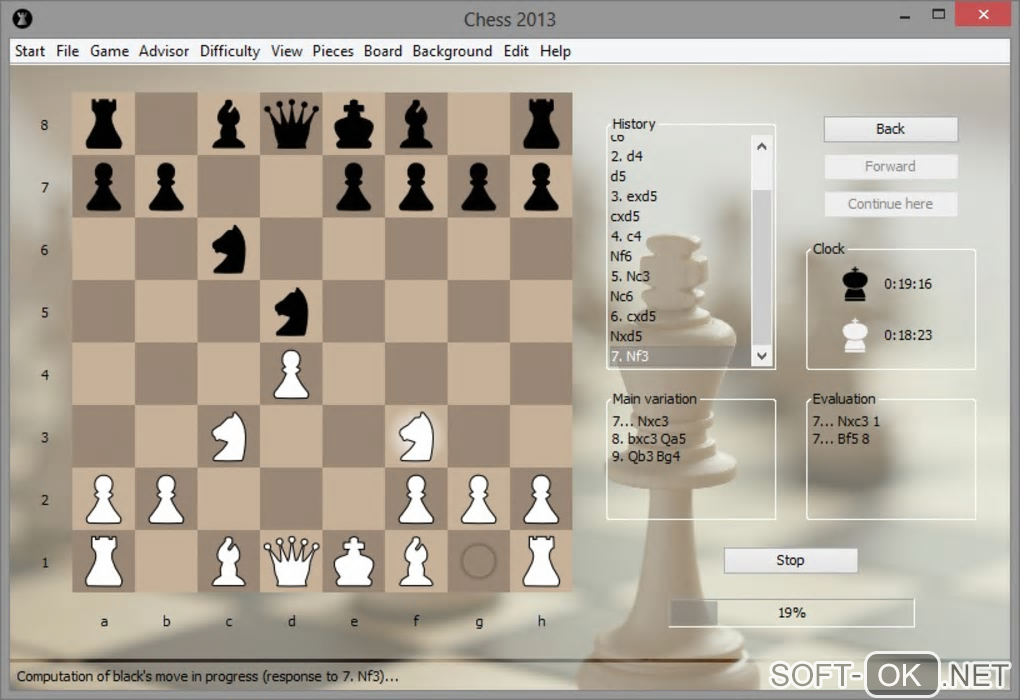Open the Advisor menu
Viewport: 1020px width, 700px height.
pos(164,51)
